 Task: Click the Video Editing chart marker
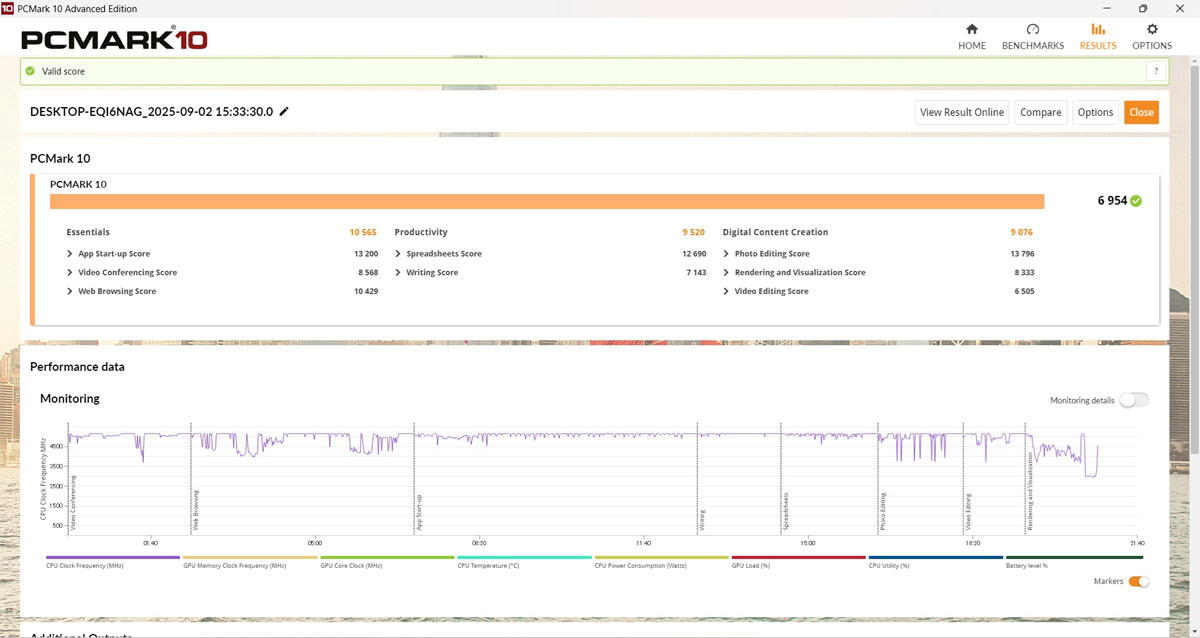[x=968, y=511]
